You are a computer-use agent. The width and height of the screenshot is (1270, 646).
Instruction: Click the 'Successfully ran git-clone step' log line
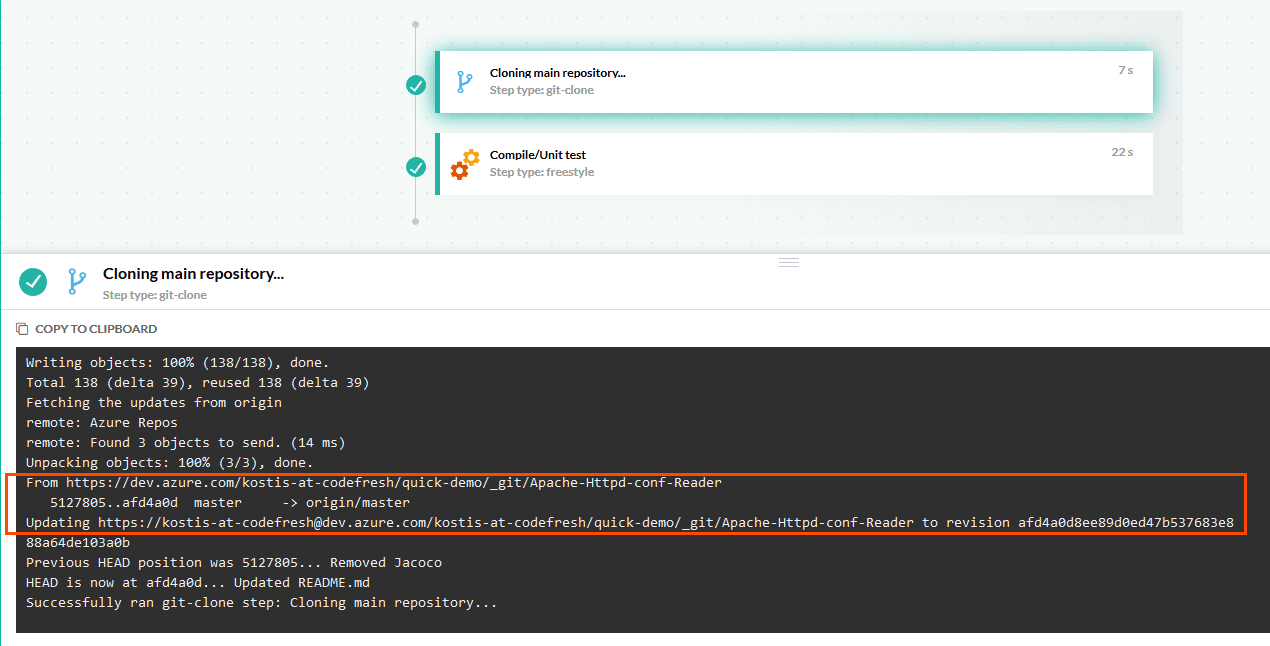click(x=261, y=602)
